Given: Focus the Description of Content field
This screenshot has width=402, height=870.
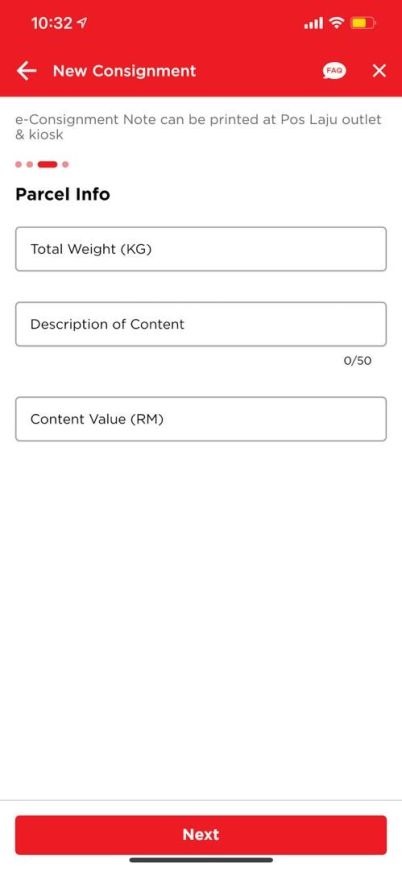Looking at the screenshot, I should pos(201,324).
